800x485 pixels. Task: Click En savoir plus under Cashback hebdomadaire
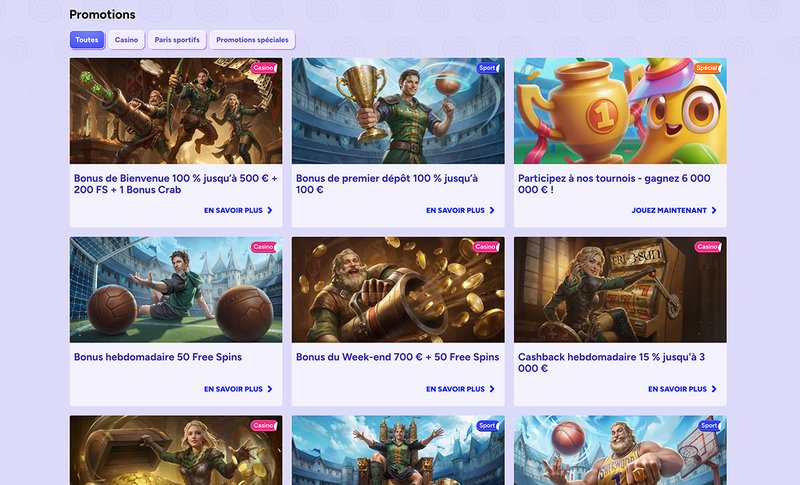682,389
